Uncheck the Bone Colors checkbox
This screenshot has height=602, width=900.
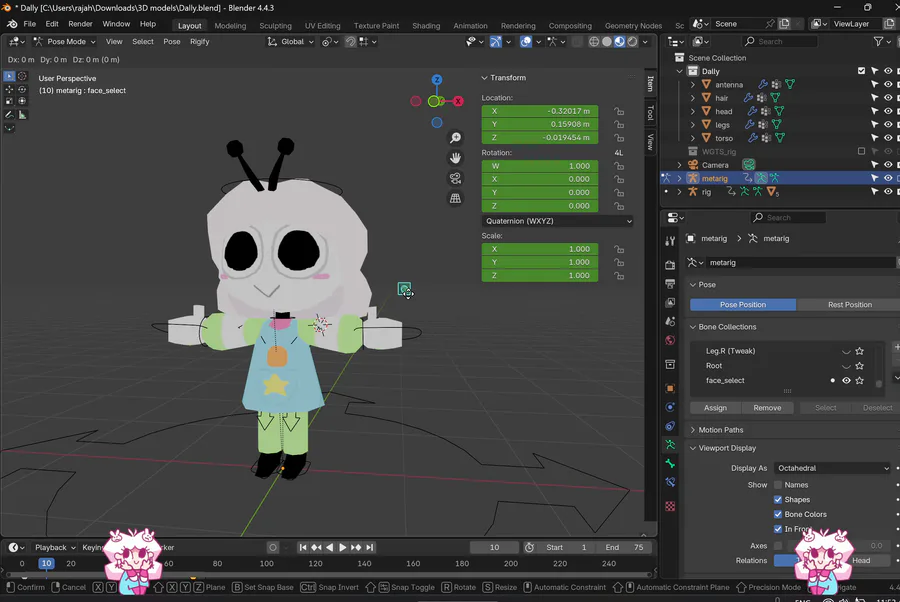pyautogui.click(x=778, y=515)
